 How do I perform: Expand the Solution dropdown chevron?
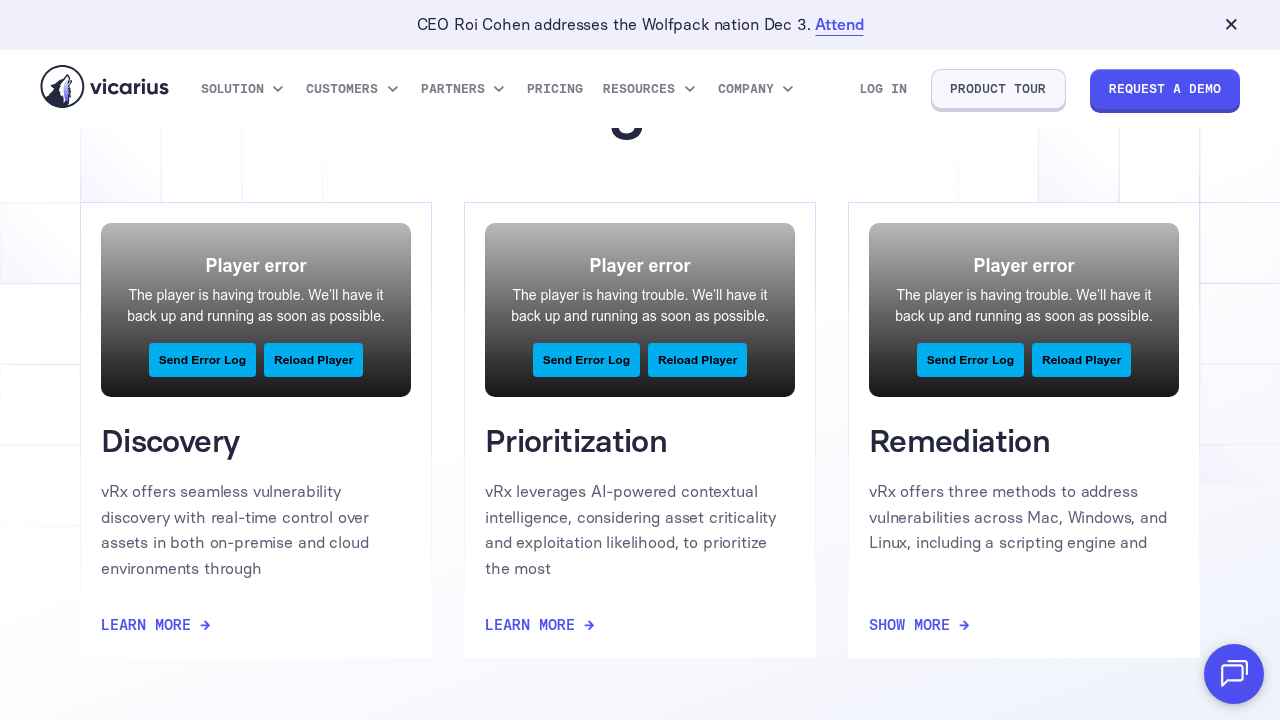point(278,89)
